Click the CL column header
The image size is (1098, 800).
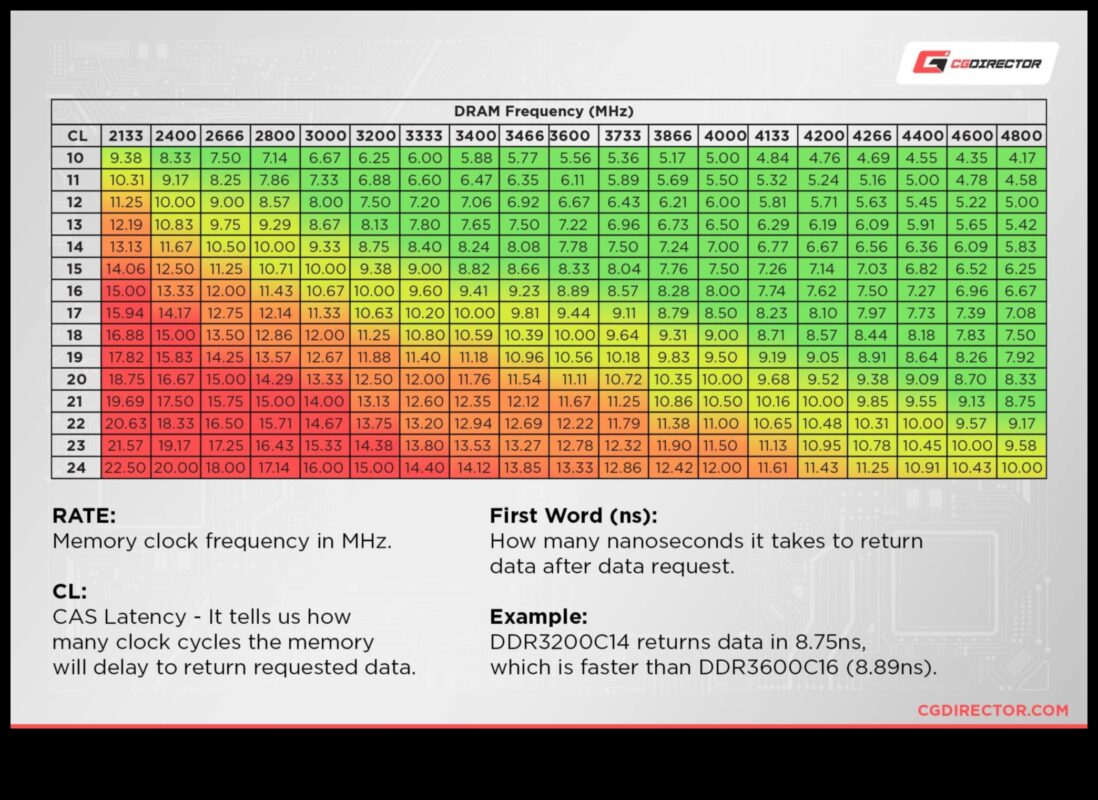tap(77, 135)
